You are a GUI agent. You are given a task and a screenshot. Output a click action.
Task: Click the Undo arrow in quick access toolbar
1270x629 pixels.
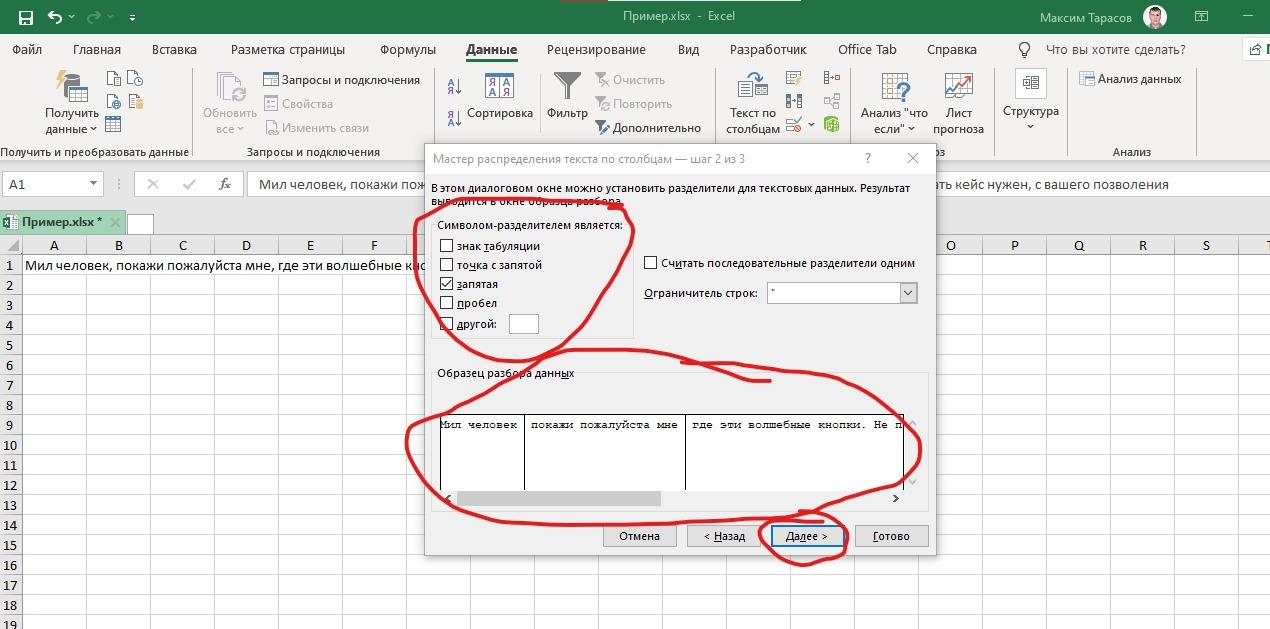click(x=54, y=18)
